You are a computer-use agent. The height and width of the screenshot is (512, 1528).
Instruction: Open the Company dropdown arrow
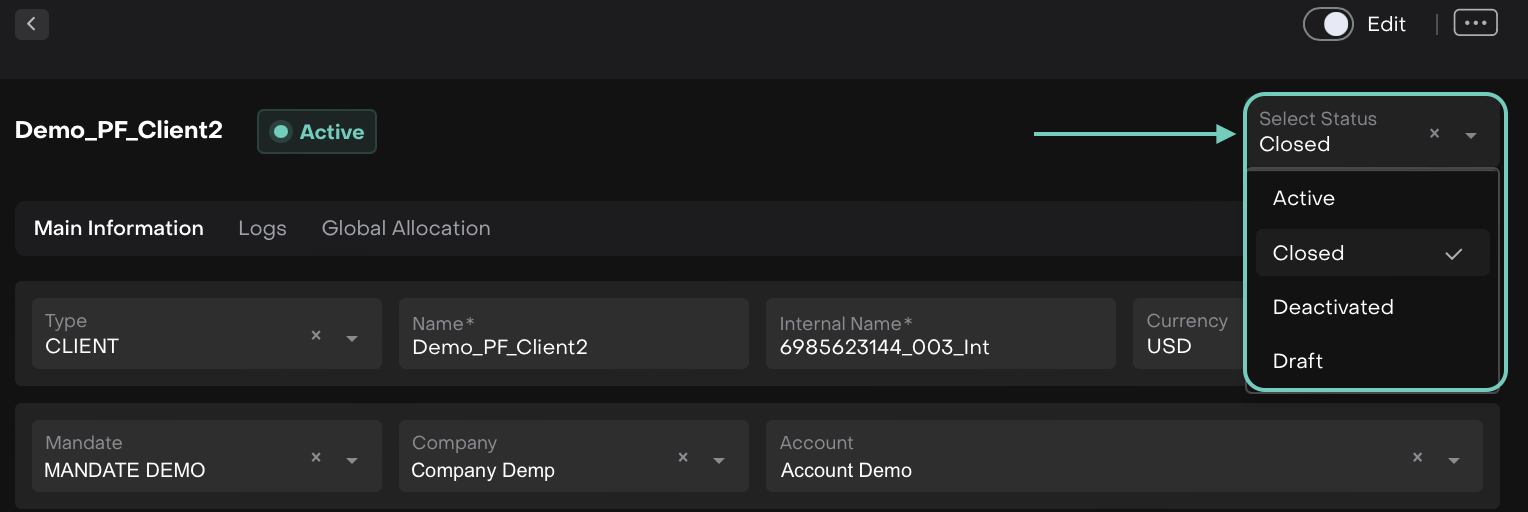point(719,460)
